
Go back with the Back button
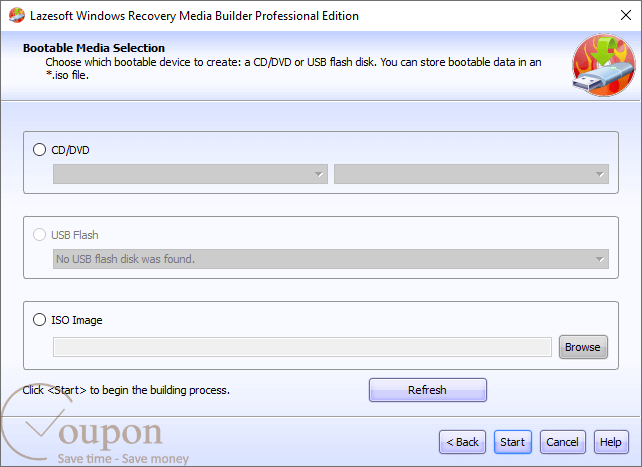462,442
